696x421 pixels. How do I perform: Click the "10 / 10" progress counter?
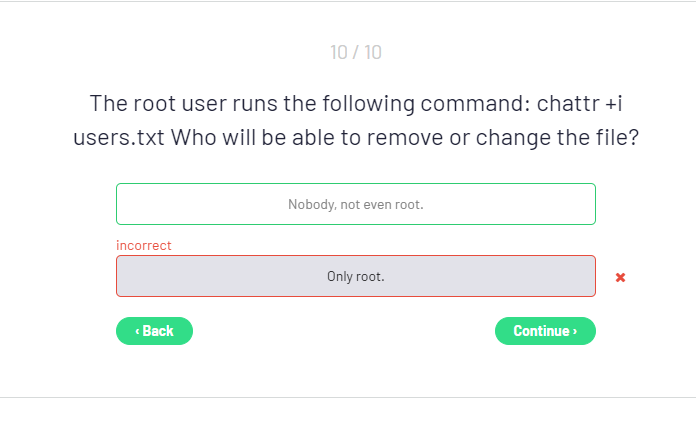(x=355, y=52)
